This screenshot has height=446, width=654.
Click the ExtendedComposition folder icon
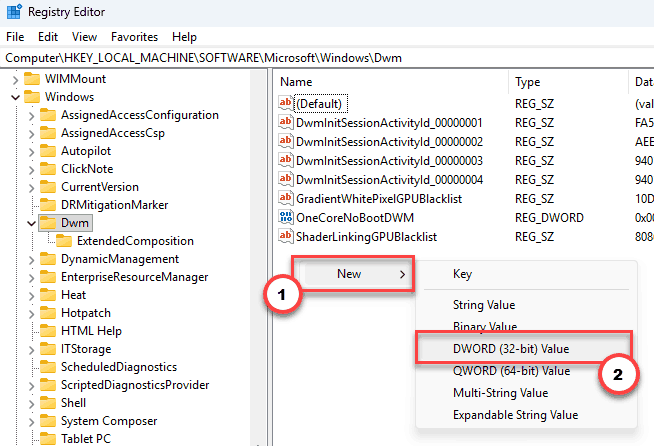coord(64,241)
